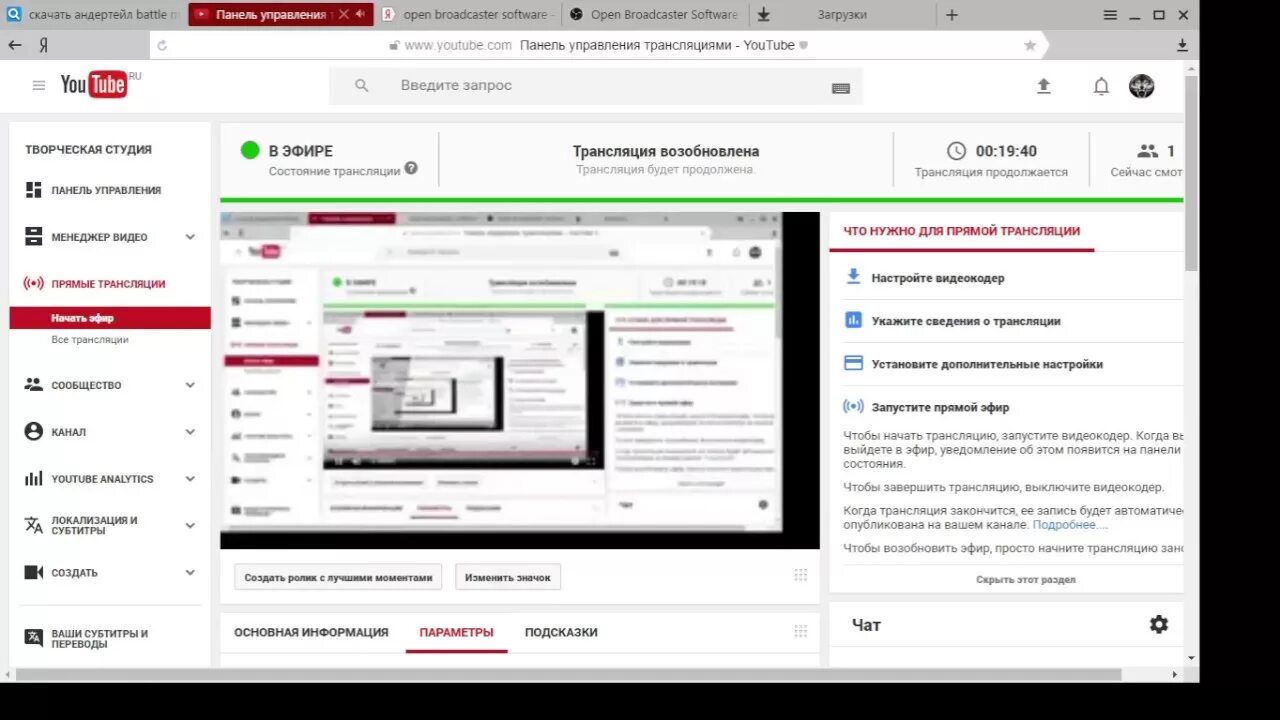This screenshot has width=1280, height=720.
Task: Click drag handle grid beside Изменить значок
Action: click(x=801, y=576)
